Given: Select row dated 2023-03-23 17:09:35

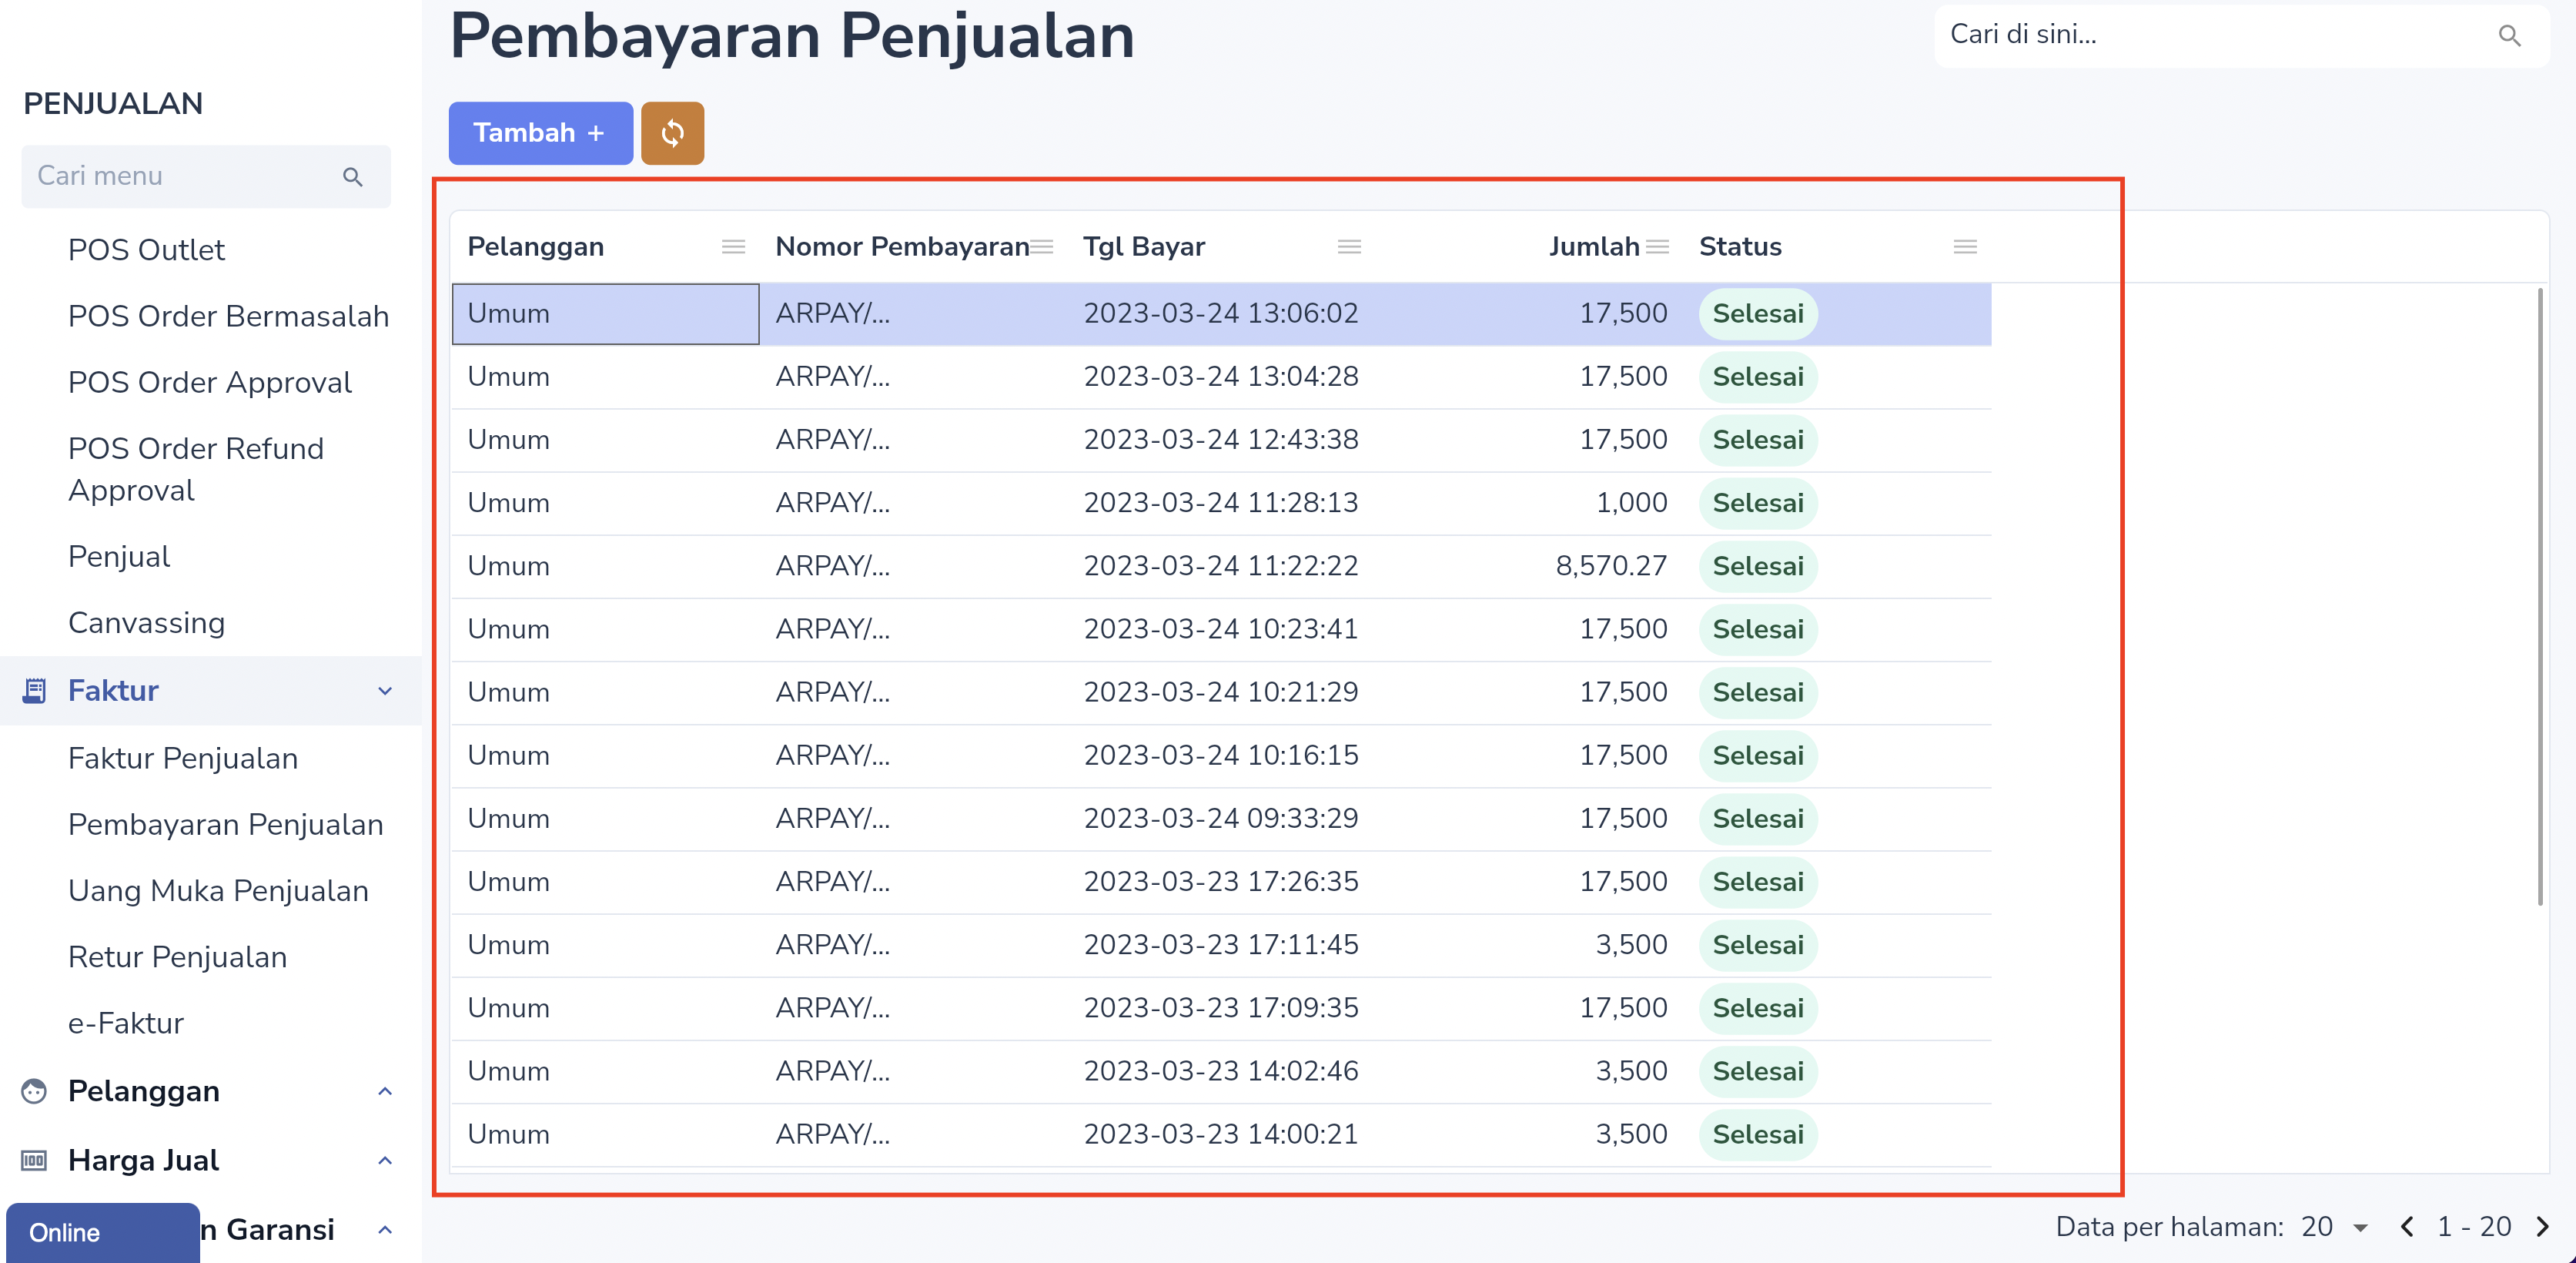Looking at the screenshot, I should (x=1221, y=1008).
